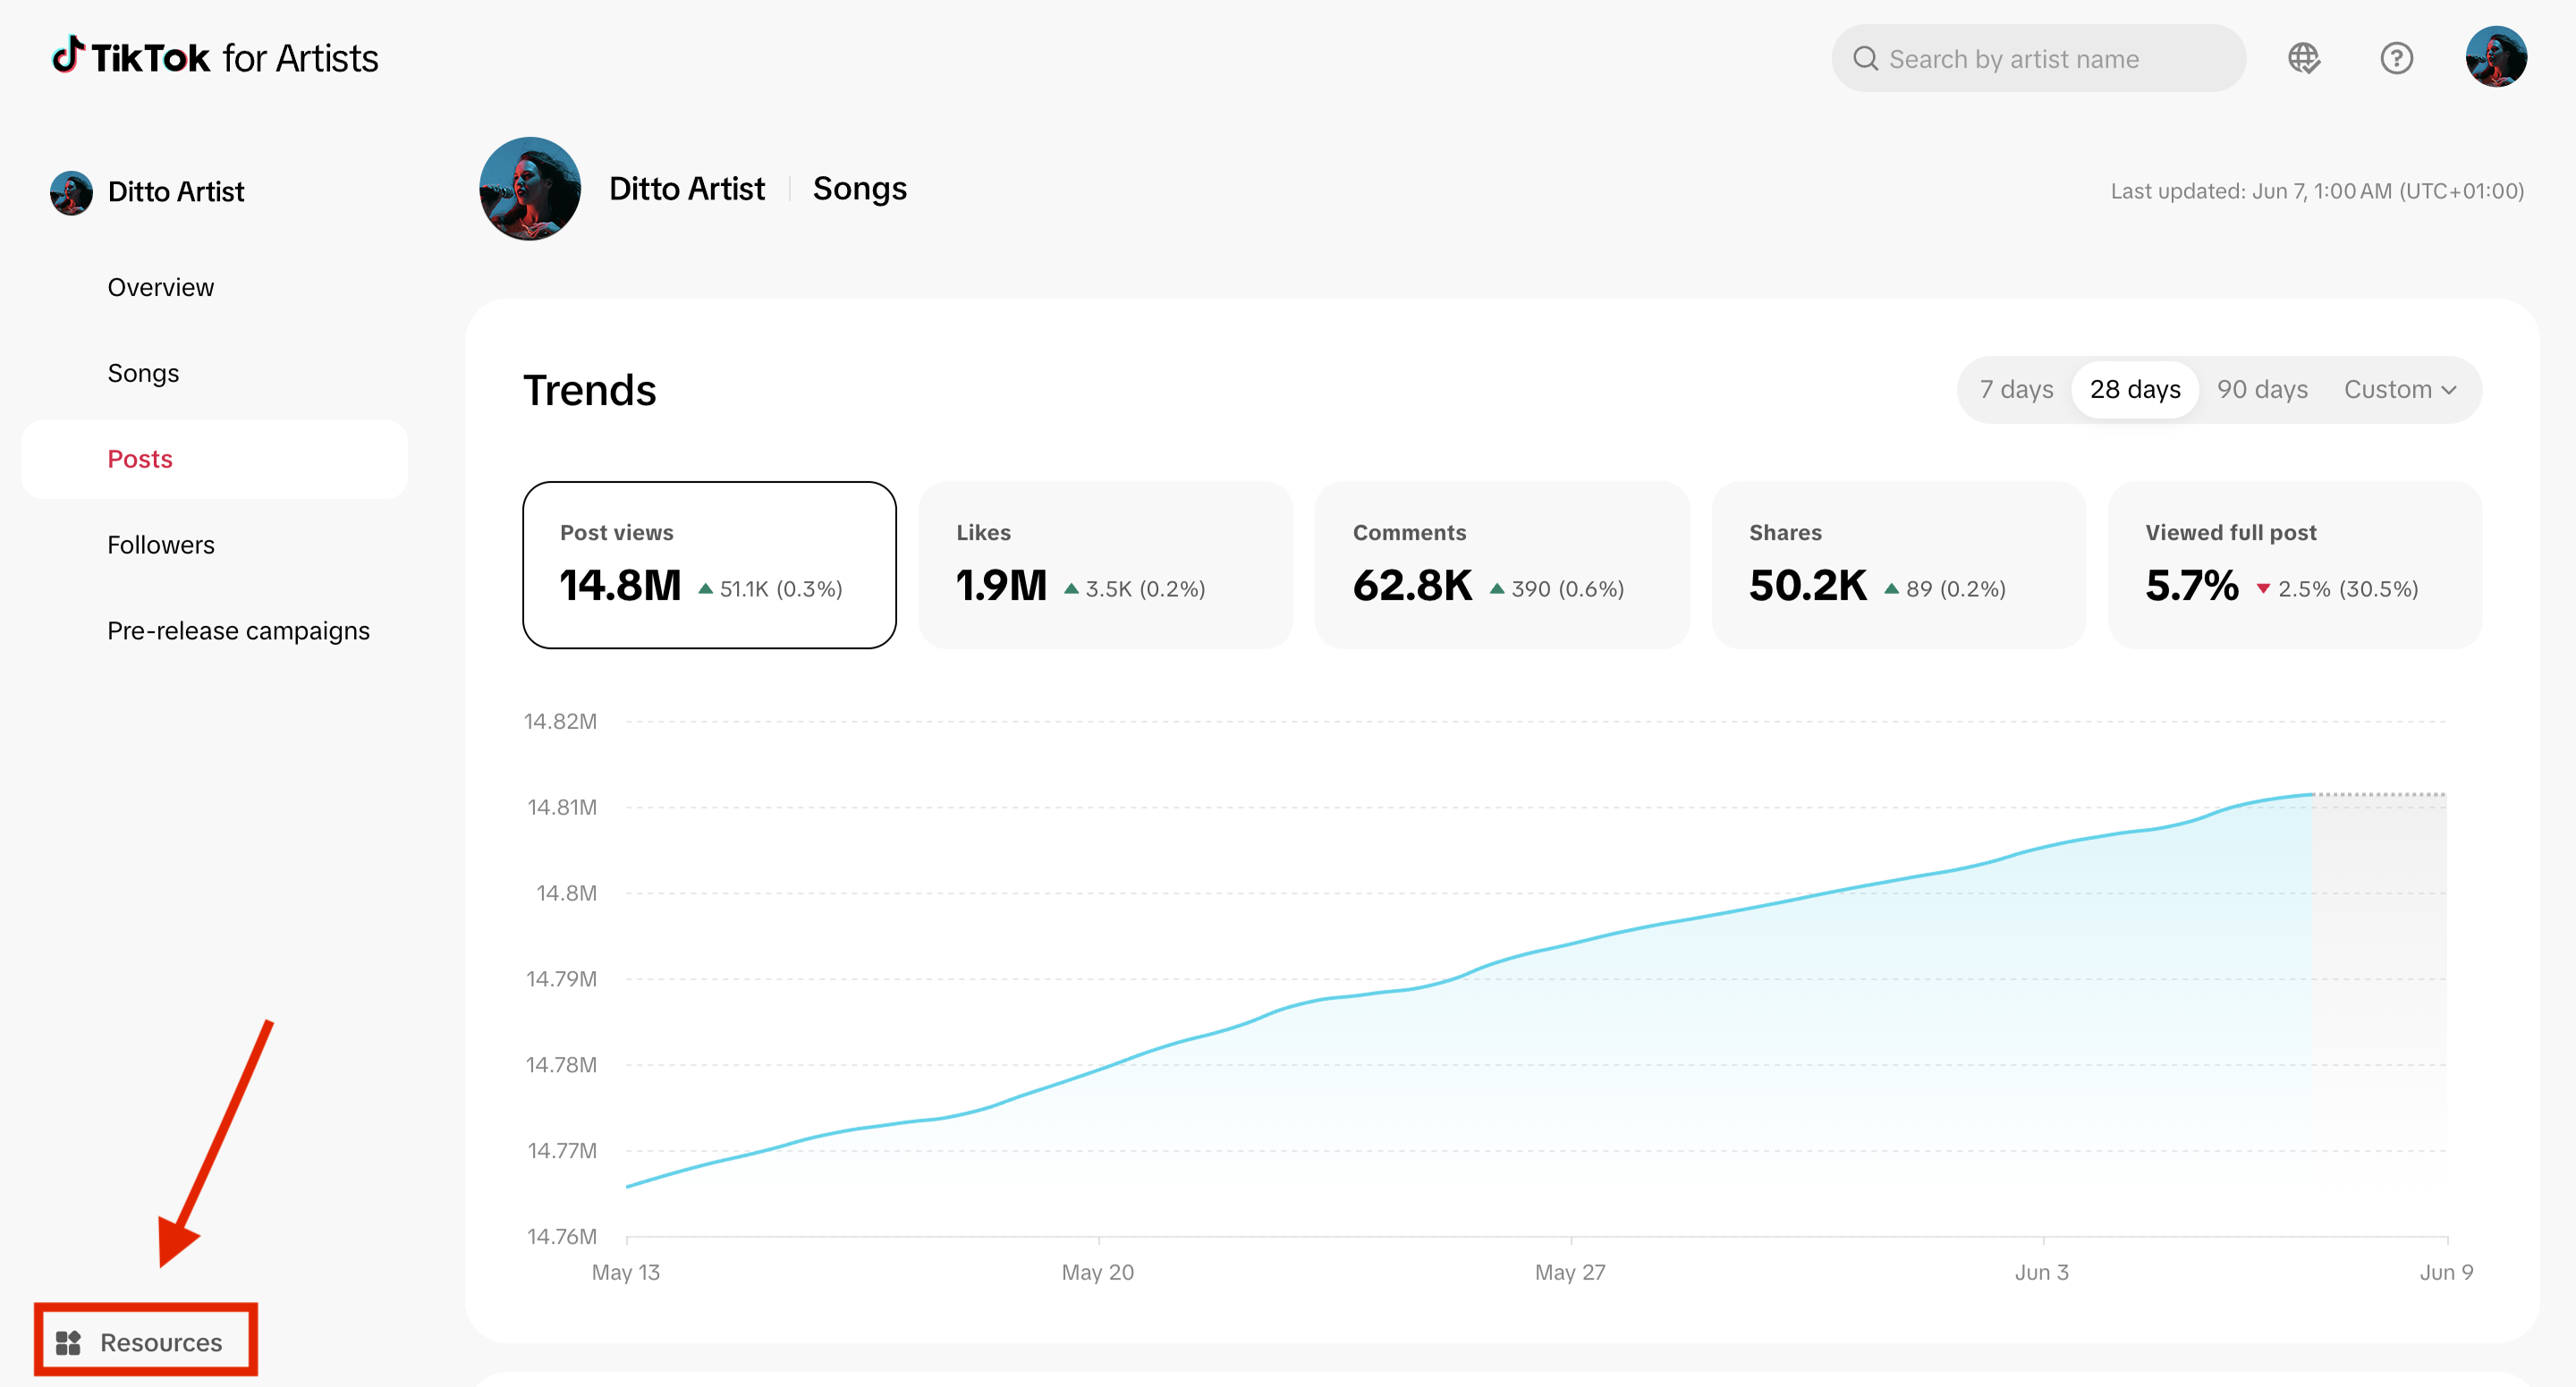Viewport: 2576px width, 1387px height.
Task: Select the 28 days range
Action: click(x=2135, y=389)
